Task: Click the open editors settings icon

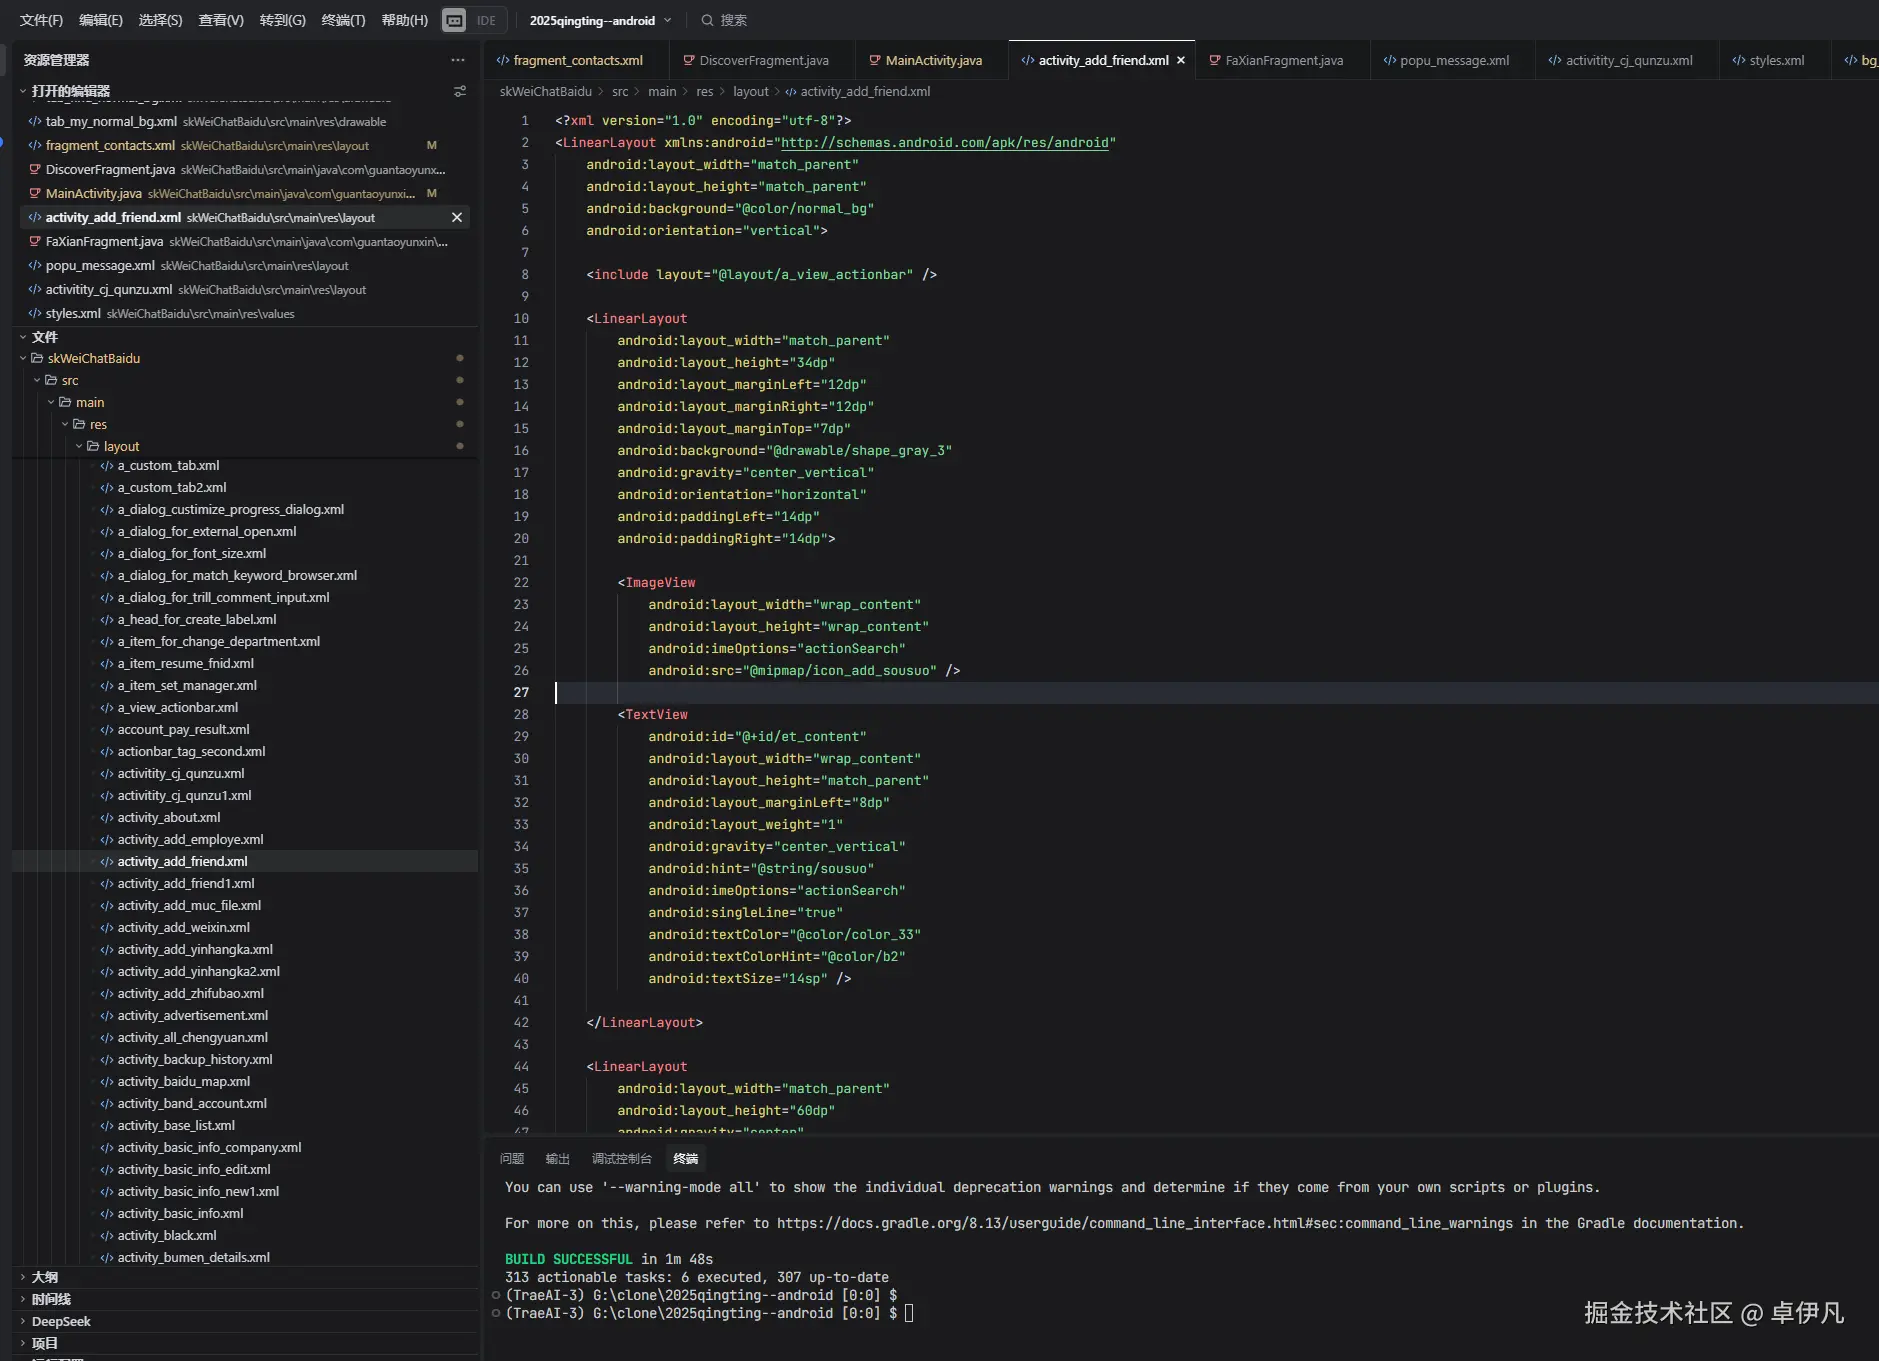Action: click(x=460, y=91)
